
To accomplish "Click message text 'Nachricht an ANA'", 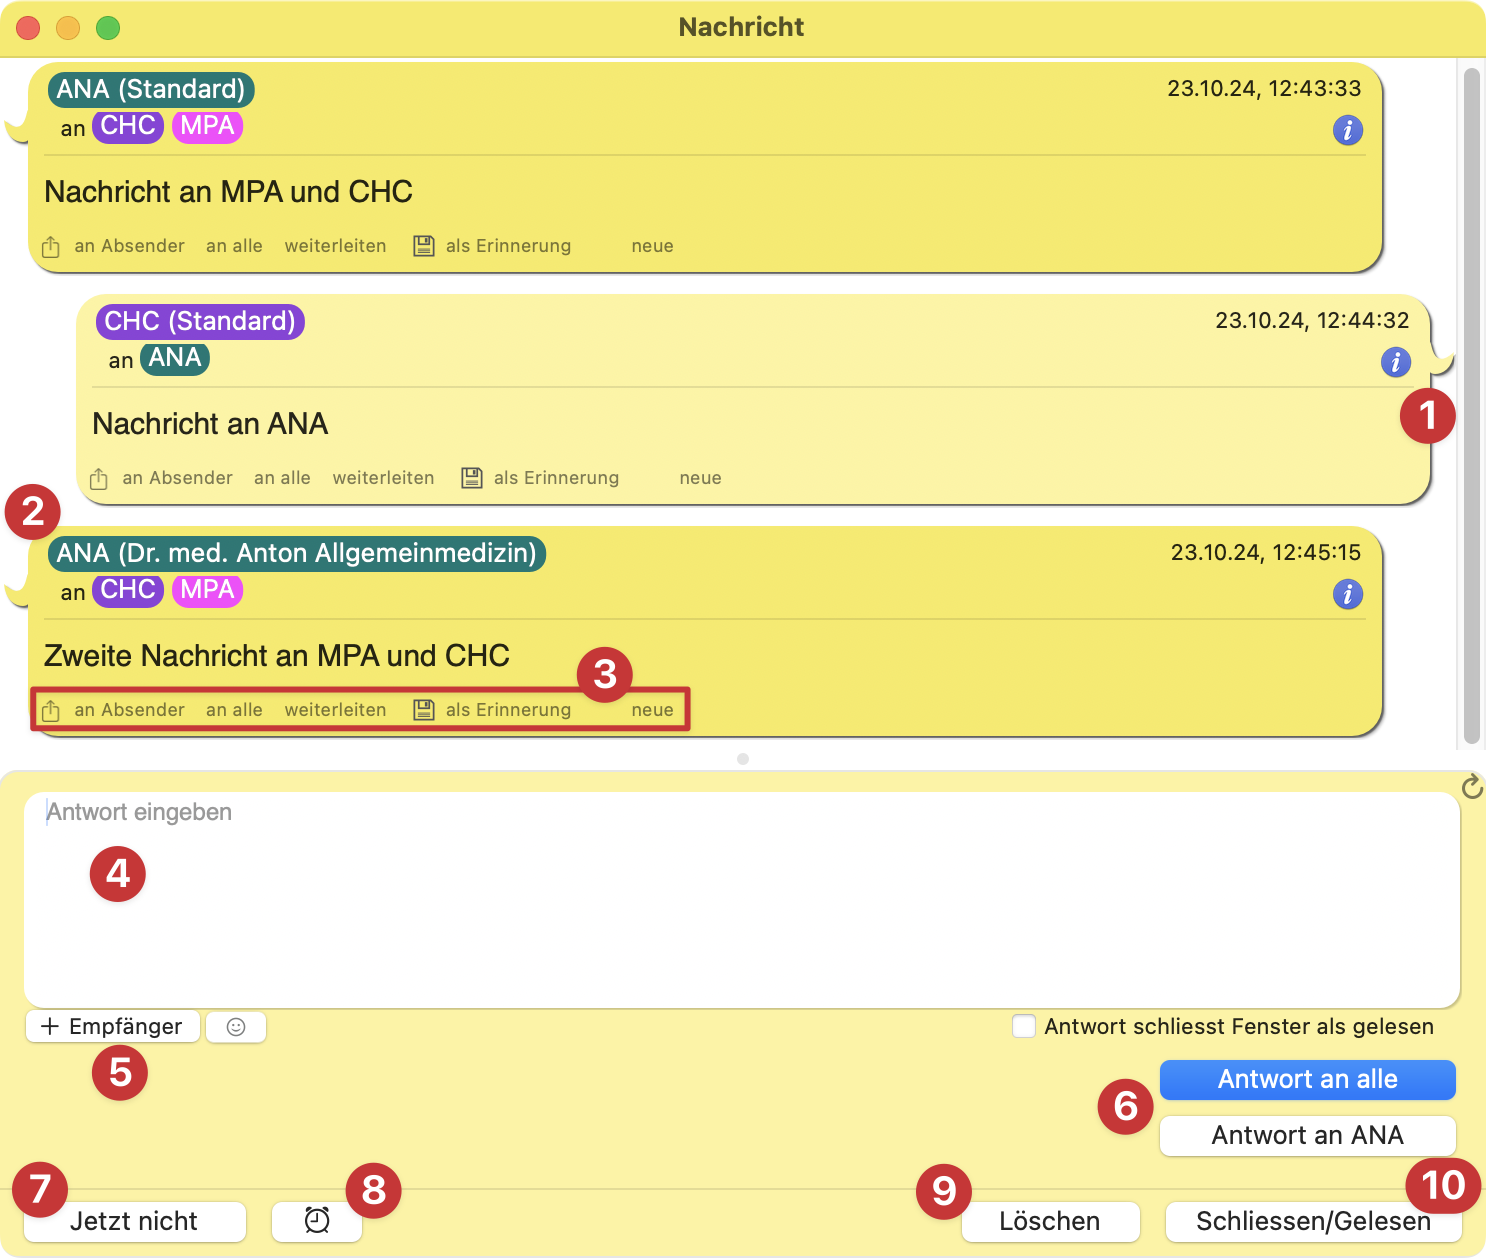I will [211, 424].
